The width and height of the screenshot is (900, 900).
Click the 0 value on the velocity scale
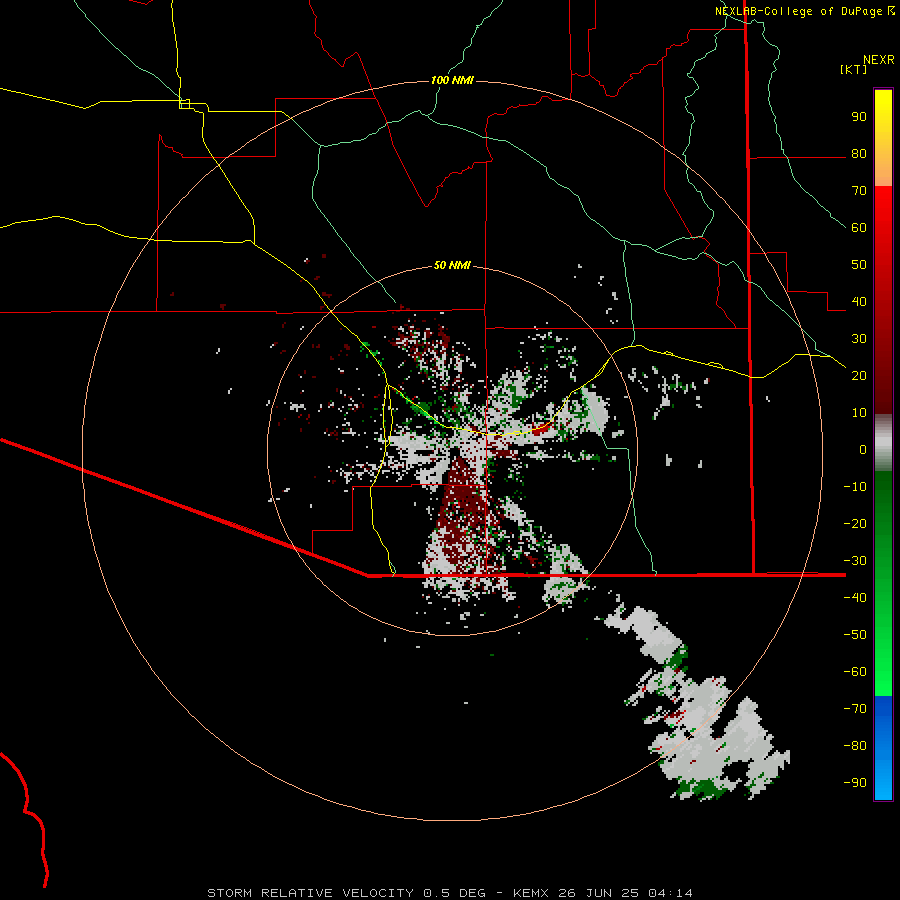[x=863, y=450]
